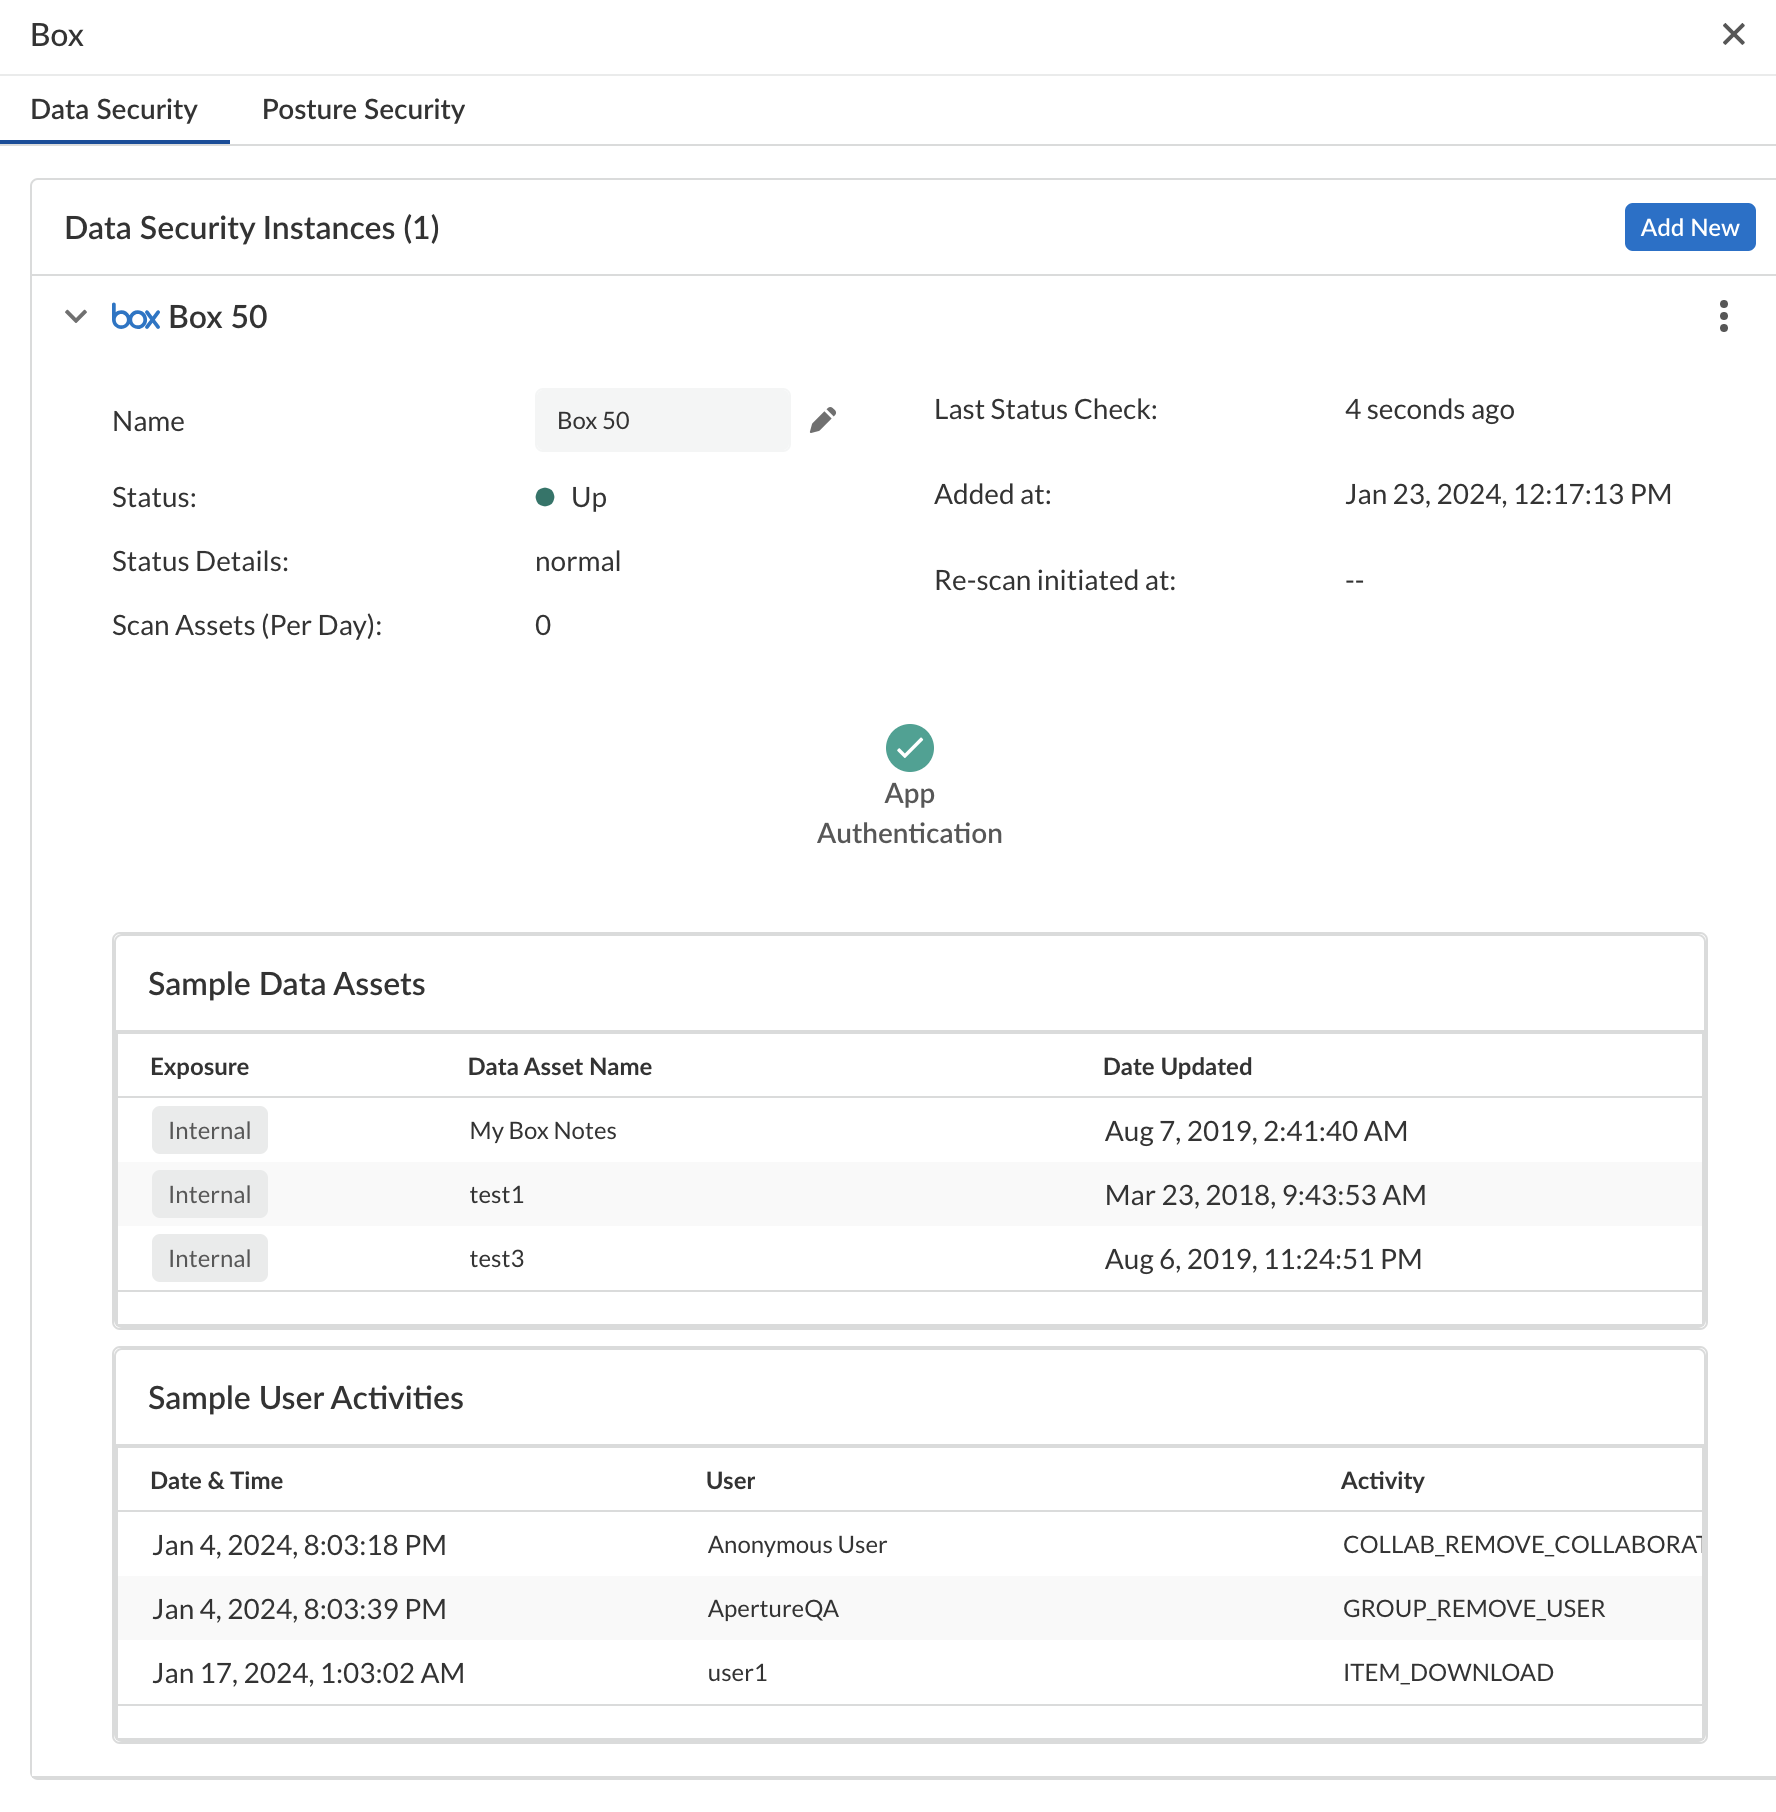Click the Anonymous User entry

[x=797, y=1544]
